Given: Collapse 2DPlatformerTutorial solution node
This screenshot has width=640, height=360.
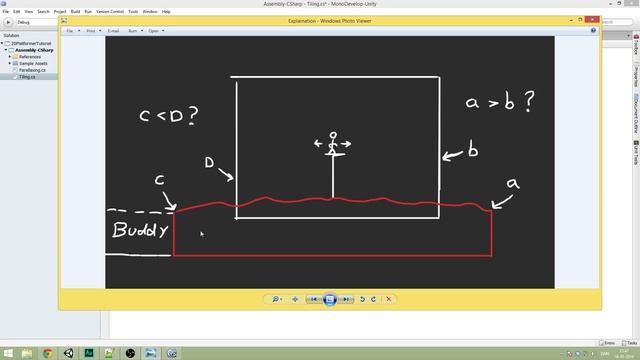Looking at the screenshot, I should point(2,43).
